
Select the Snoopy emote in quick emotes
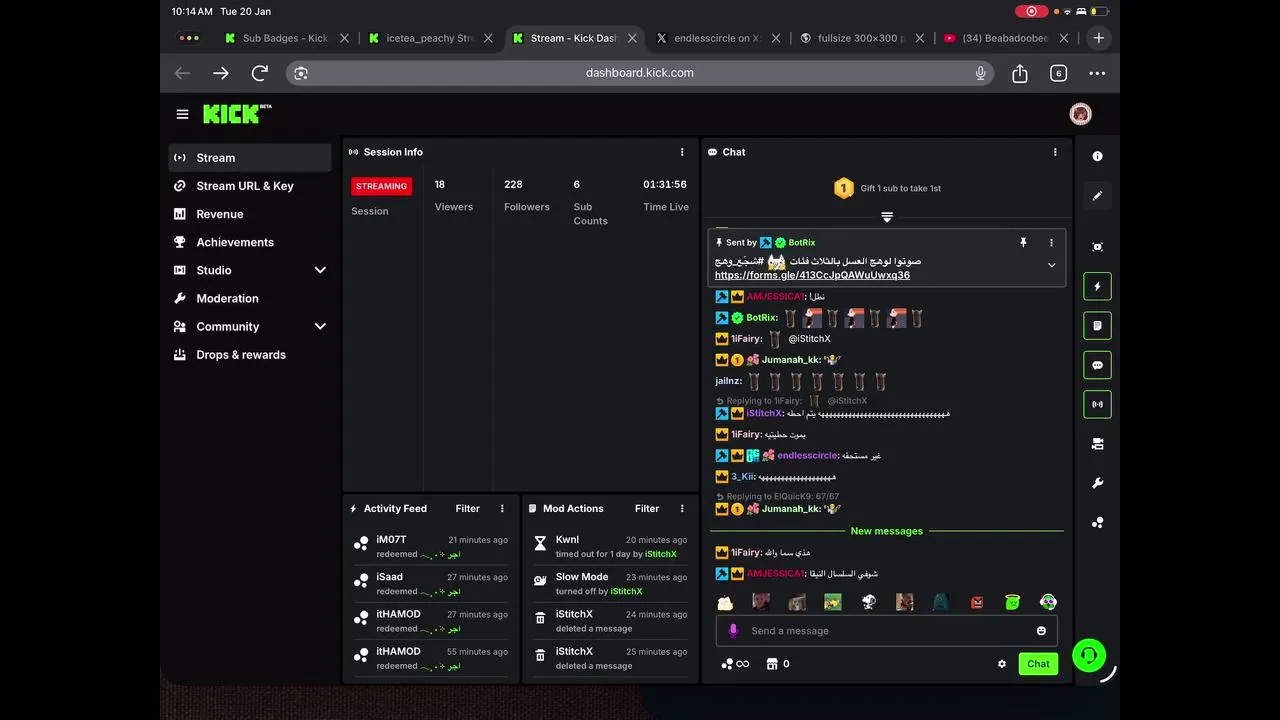(x=869, y=602)
